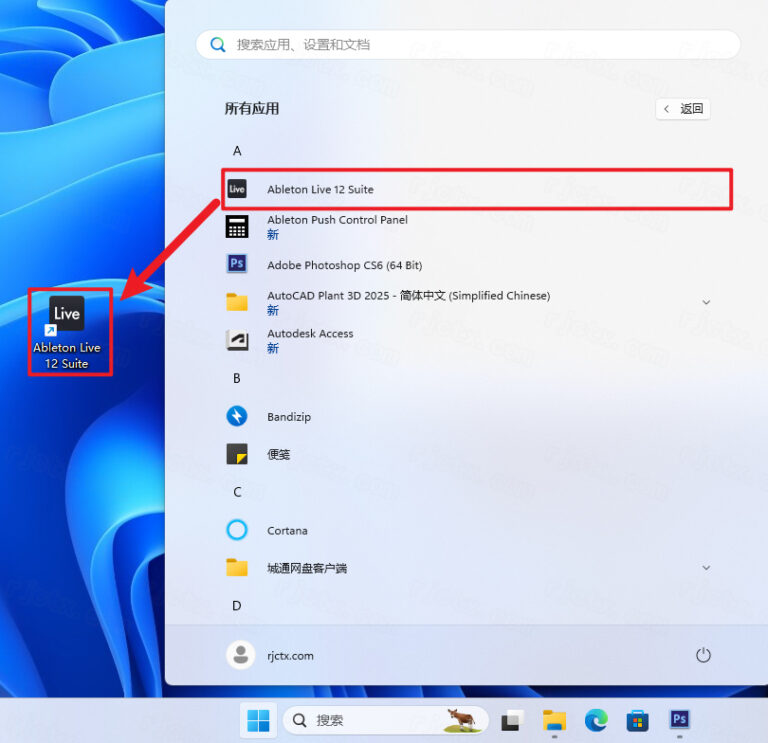Image resolution: width=768 pixels, height=743 pixels.
Task: Click the letter C section header
Action: [237, 492]
